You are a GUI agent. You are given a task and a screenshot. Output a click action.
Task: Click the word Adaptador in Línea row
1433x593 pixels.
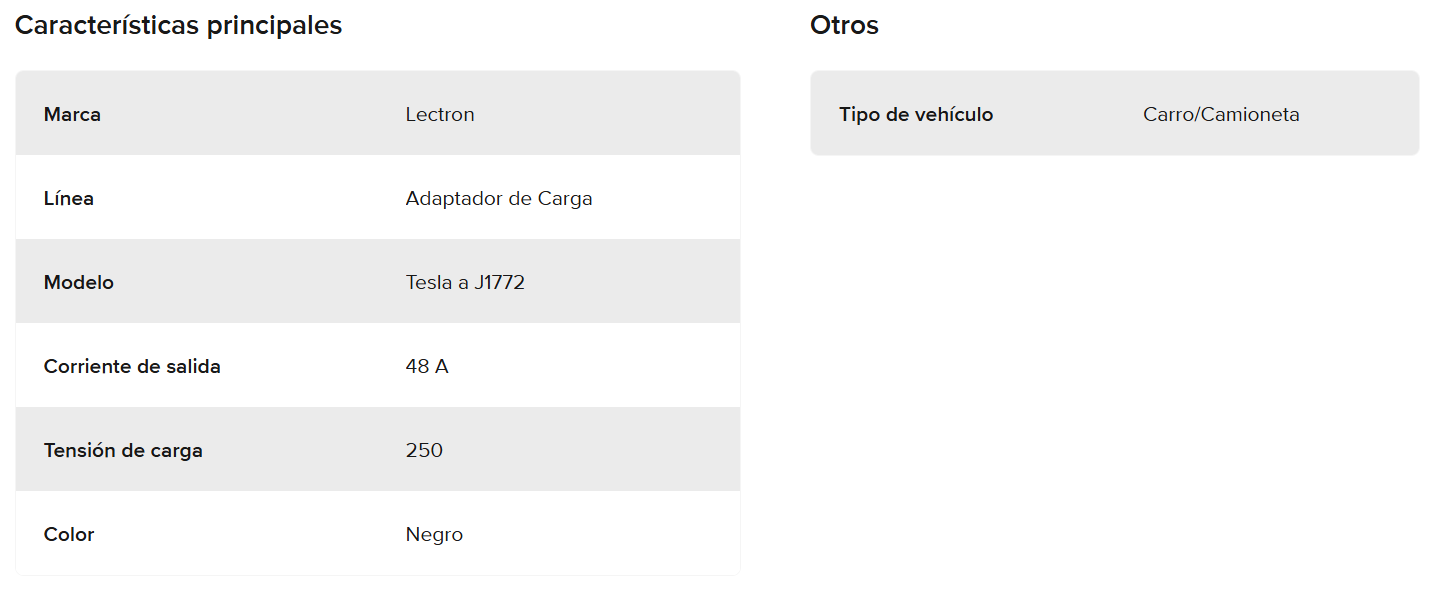point(454,198)
